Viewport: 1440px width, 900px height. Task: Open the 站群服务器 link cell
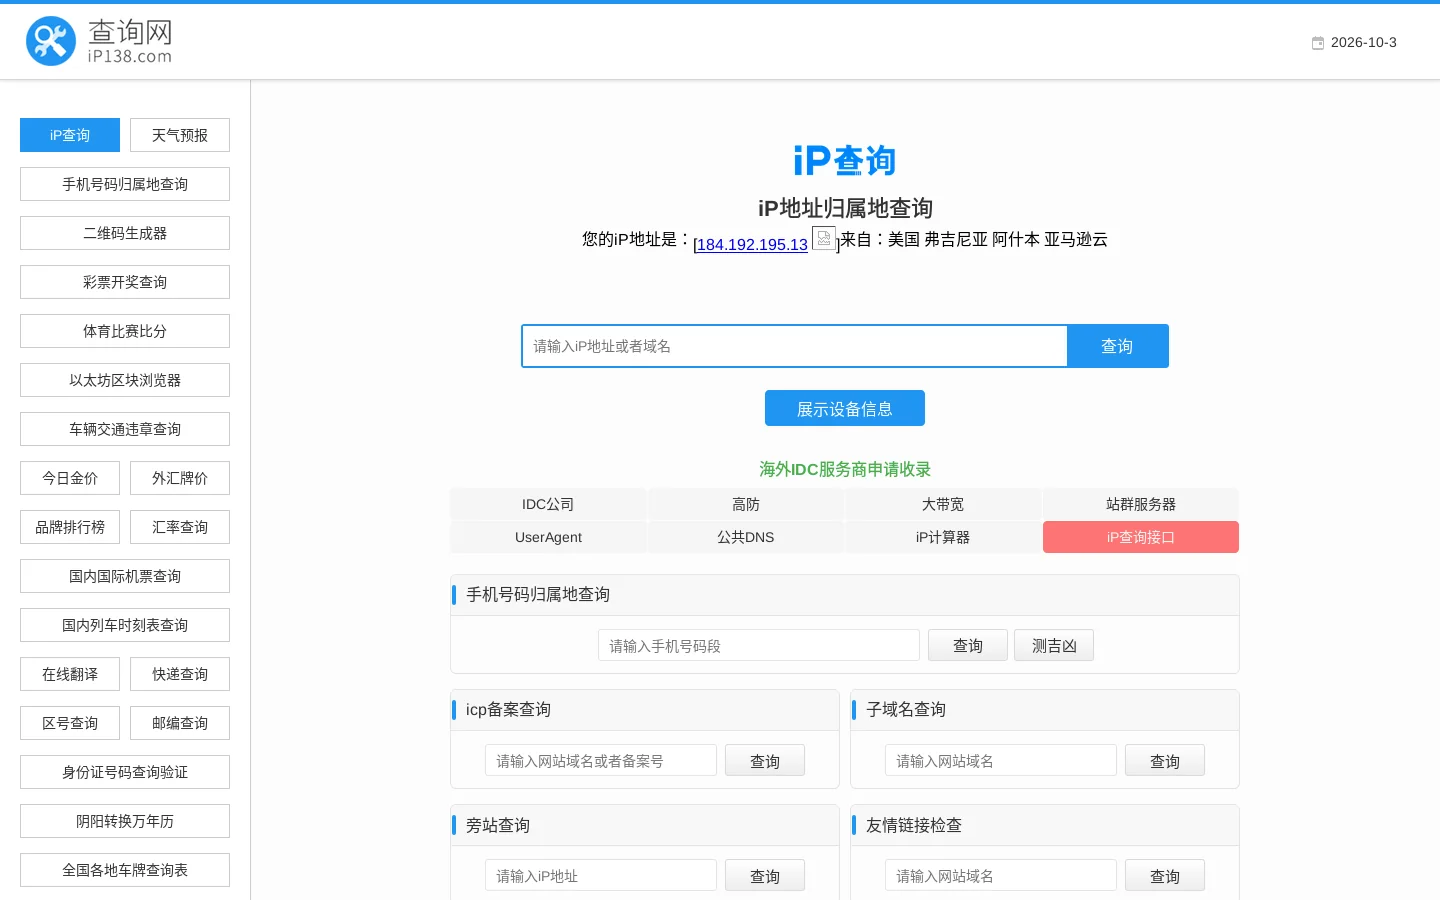point(1141,504)
